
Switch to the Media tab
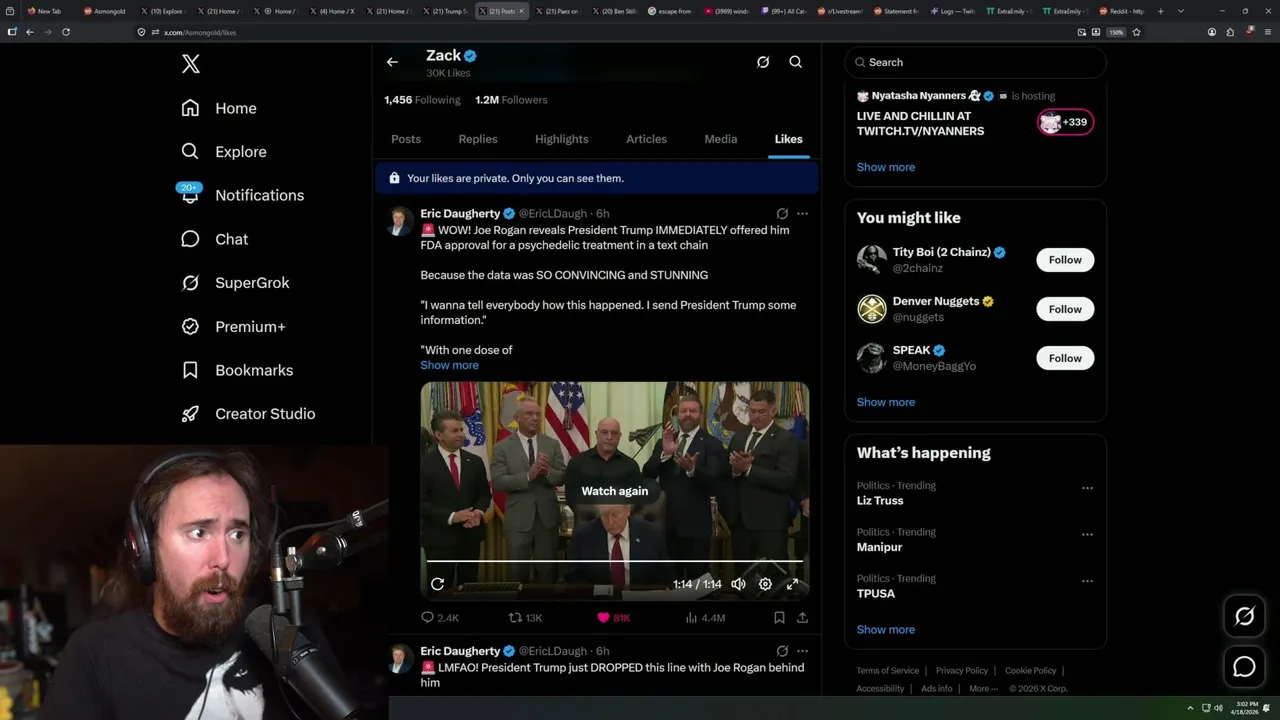click(x=721, y=139)
